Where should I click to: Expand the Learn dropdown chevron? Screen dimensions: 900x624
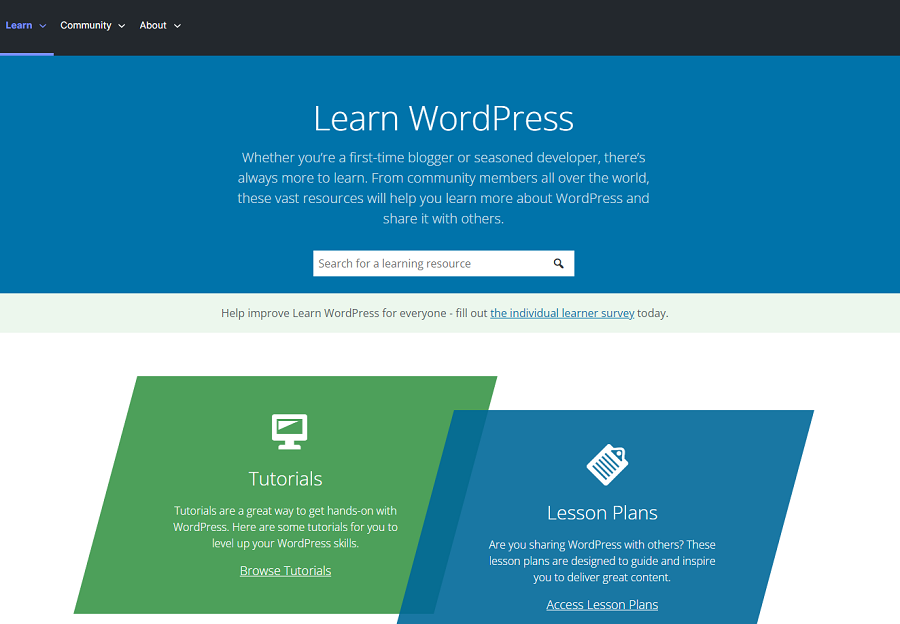(x=42, y=26)
